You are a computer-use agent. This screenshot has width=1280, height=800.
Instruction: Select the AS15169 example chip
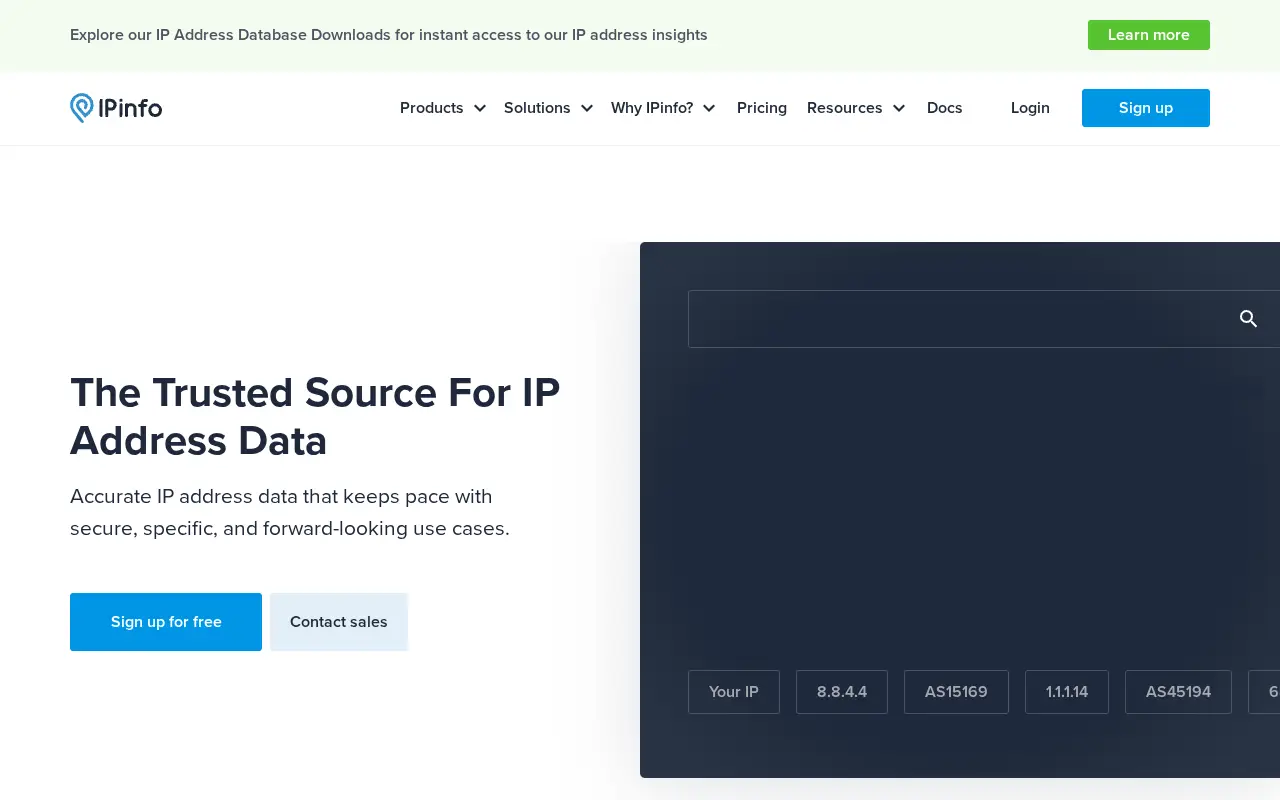click(956, 692)
